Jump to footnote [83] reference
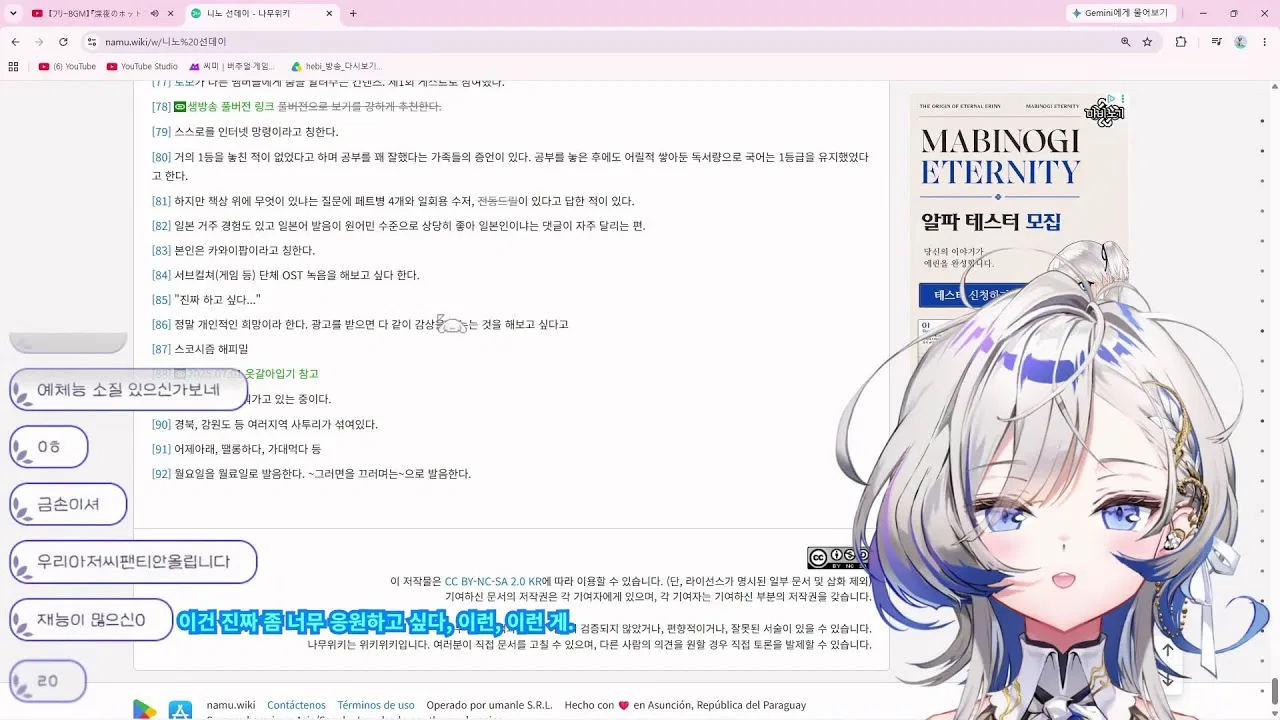This screenshot has width=1280, height=720. click(x=161, y=251)
